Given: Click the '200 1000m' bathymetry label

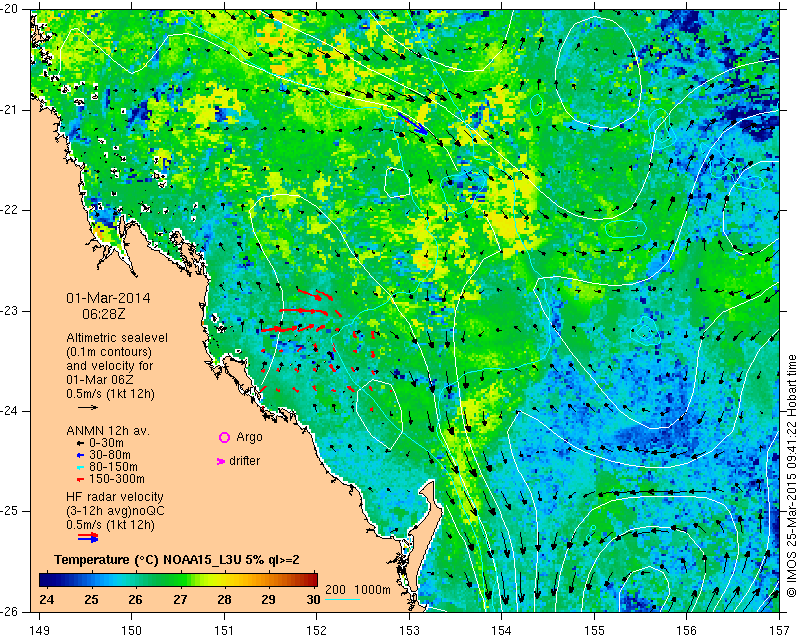Looking at the screenshot, I should point(358,590).
